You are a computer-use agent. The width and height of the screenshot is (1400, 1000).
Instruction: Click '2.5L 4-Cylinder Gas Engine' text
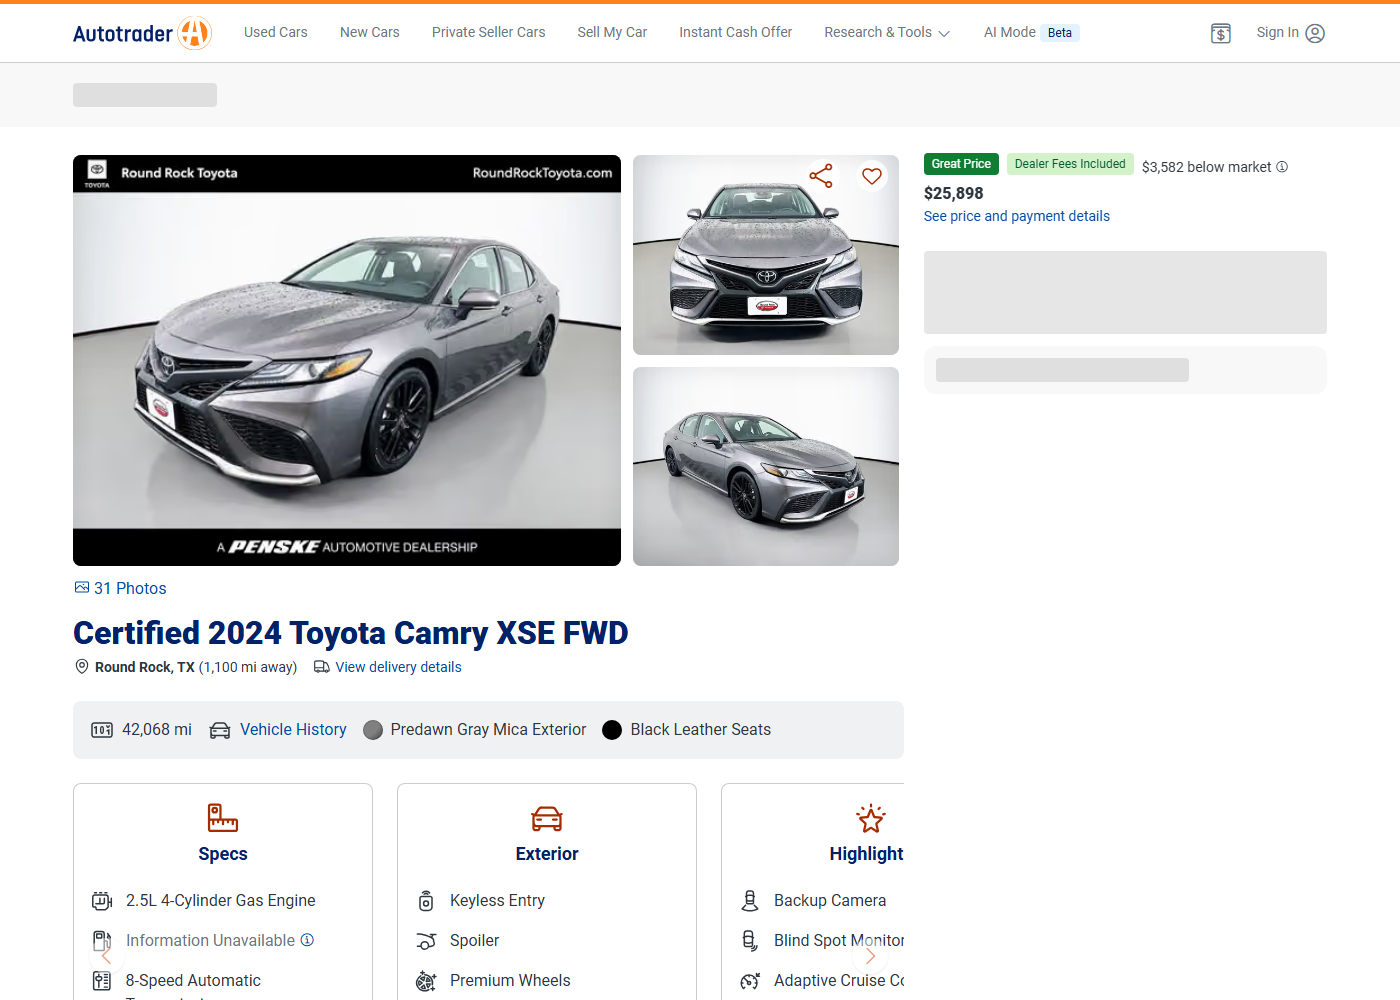click(x=221, y=901)
